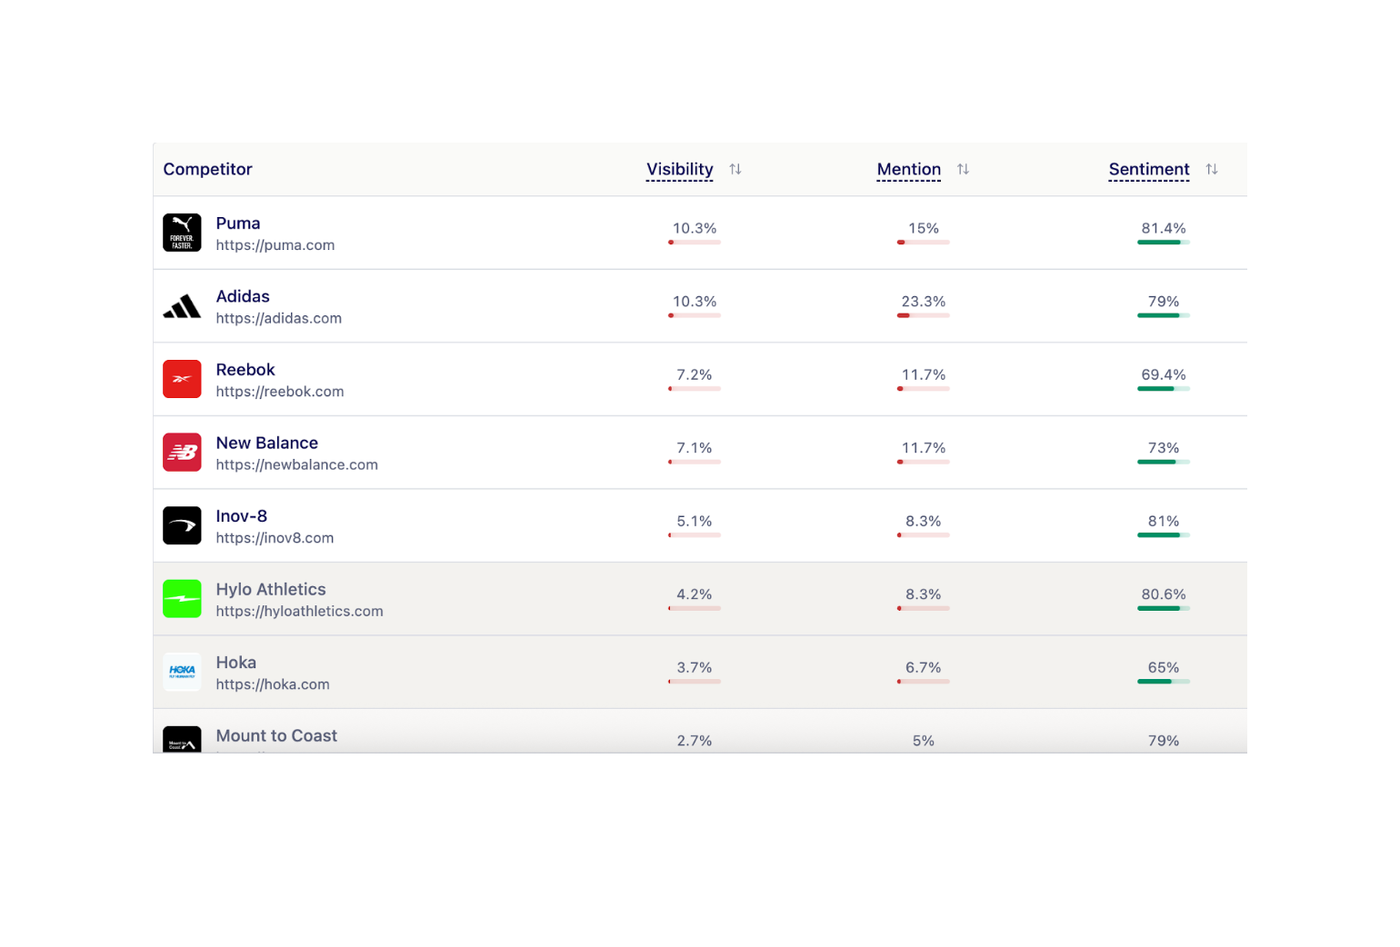
Task: Open the https://hoka.com link
Action: [273, 684]
